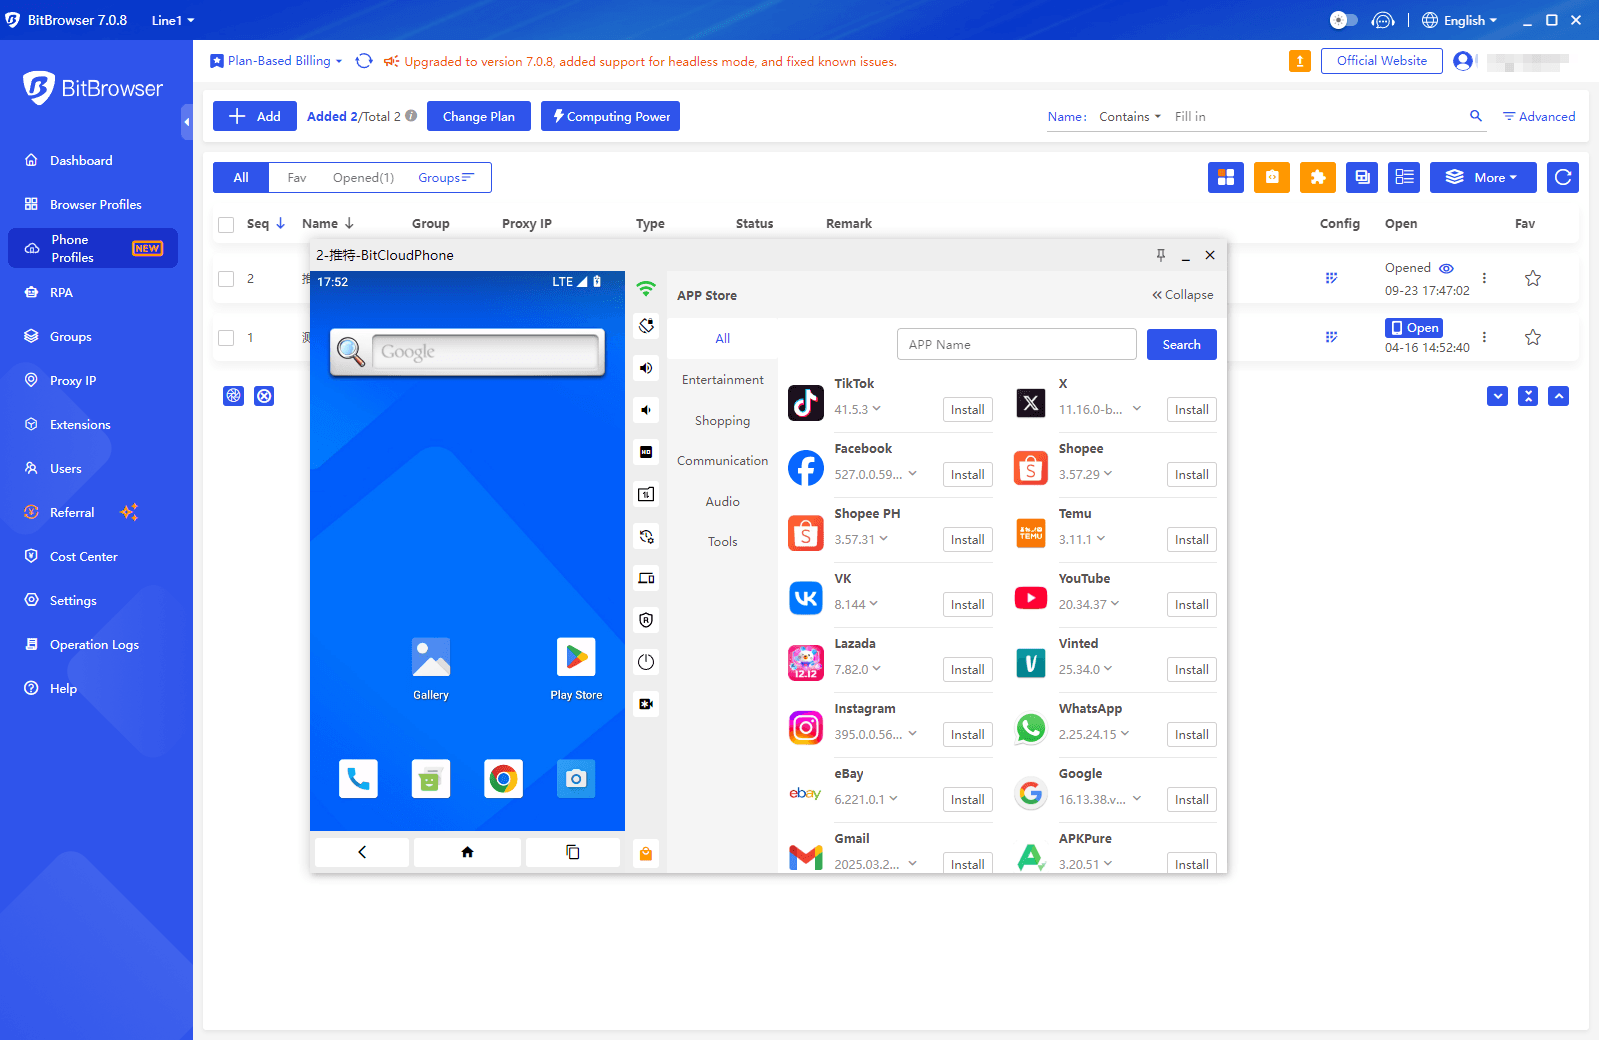
Task: Select the All tab in profile list
Action: (x=241, y=177)
